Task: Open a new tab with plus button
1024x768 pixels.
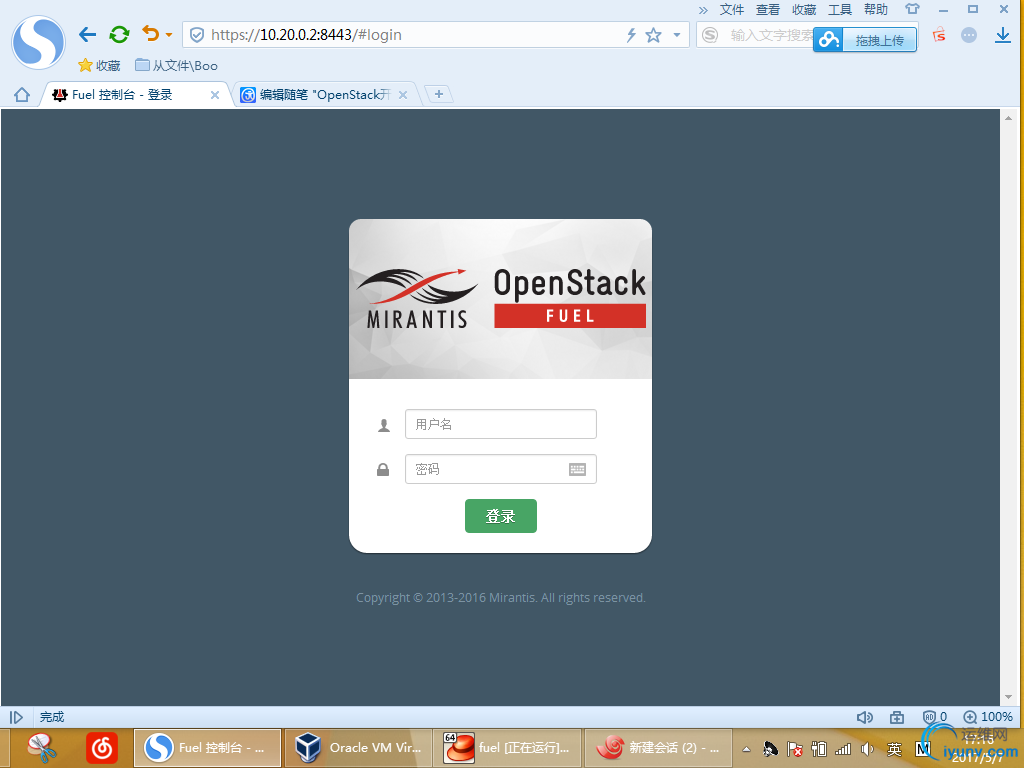Action: click(x=439, y=94)
